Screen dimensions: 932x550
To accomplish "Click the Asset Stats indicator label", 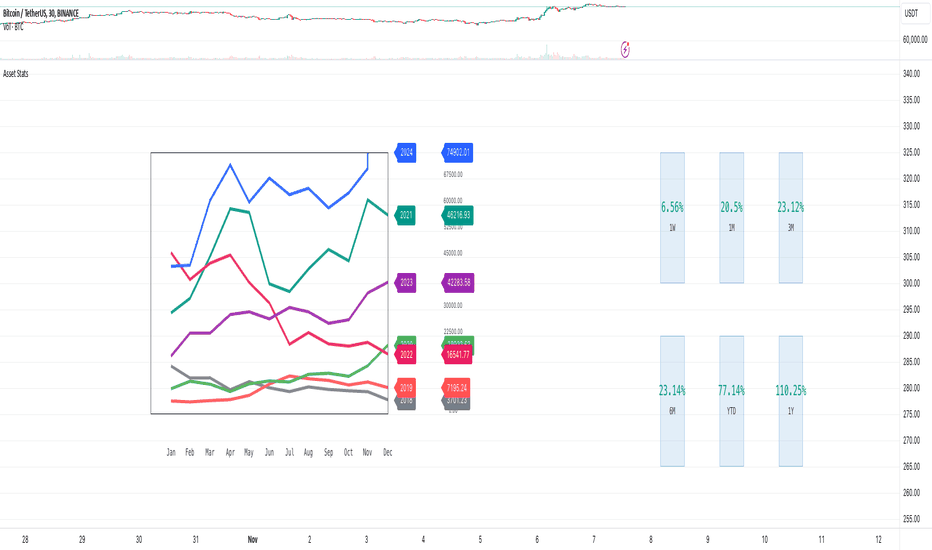I will [15, 74].
